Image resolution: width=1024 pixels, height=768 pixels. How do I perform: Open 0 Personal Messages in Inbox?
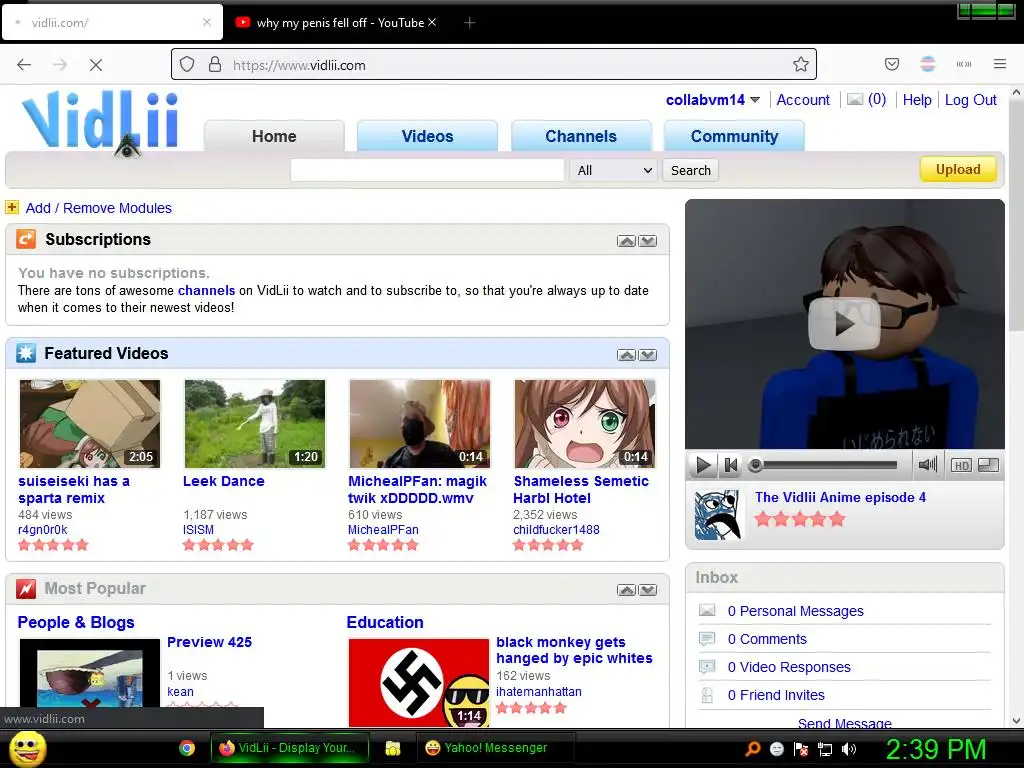click(x=795, y=611)
